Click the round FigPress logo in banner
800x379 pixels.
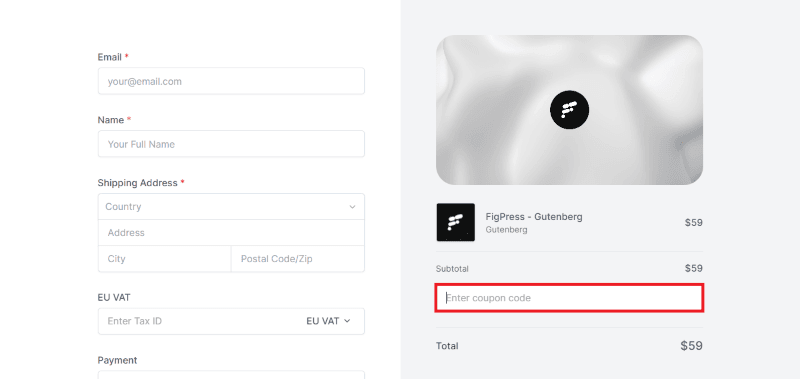(x=569, y=110)
